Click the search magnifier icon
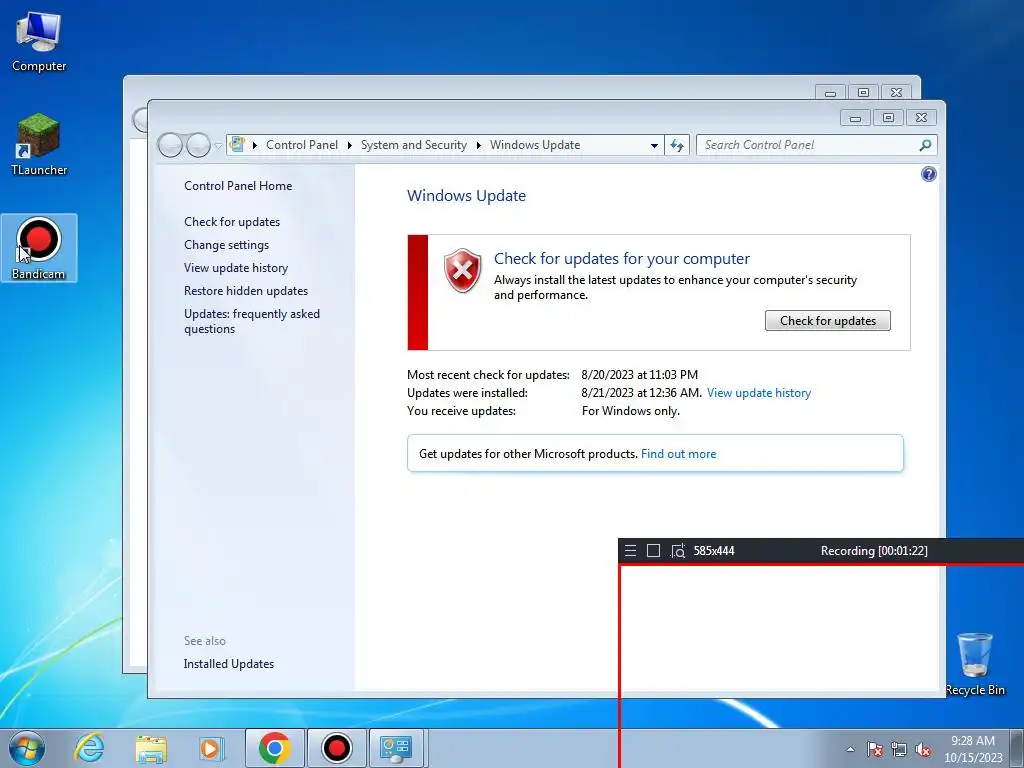The image size is (1024, 768). coord(925,145)
